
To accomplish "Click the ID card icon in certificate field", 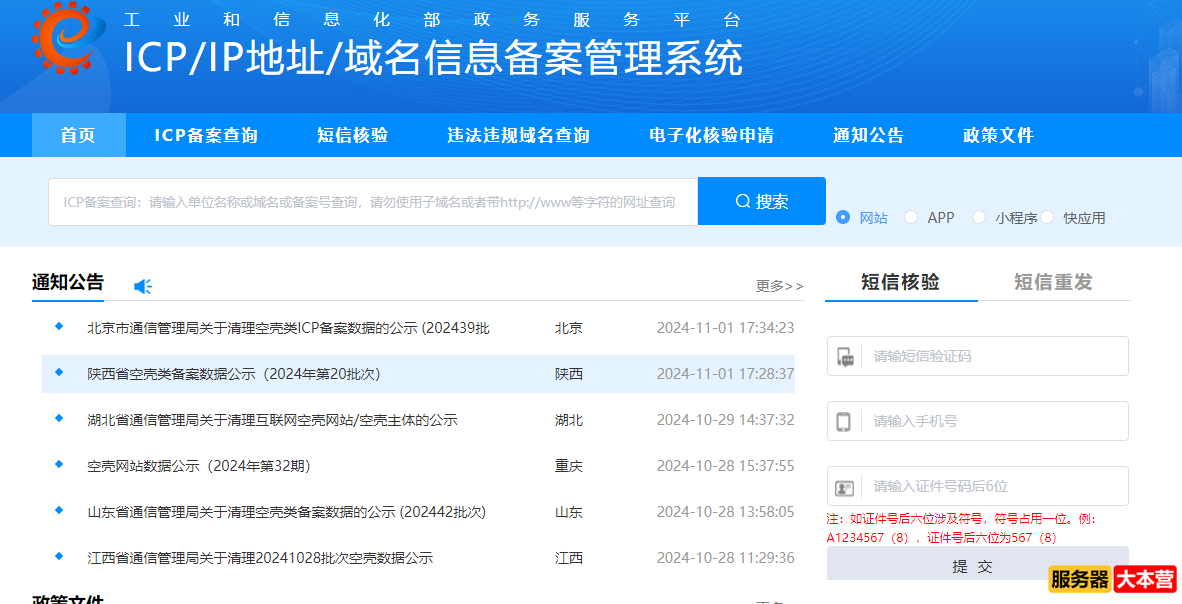I will tap(845, 487).
